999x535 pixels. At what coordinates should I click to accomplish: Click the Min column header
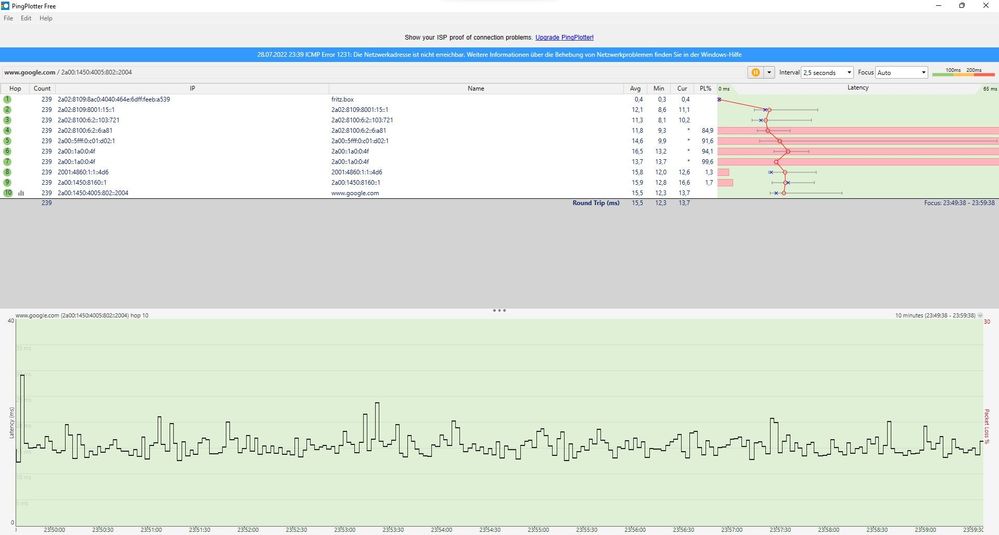coord(659,89)
